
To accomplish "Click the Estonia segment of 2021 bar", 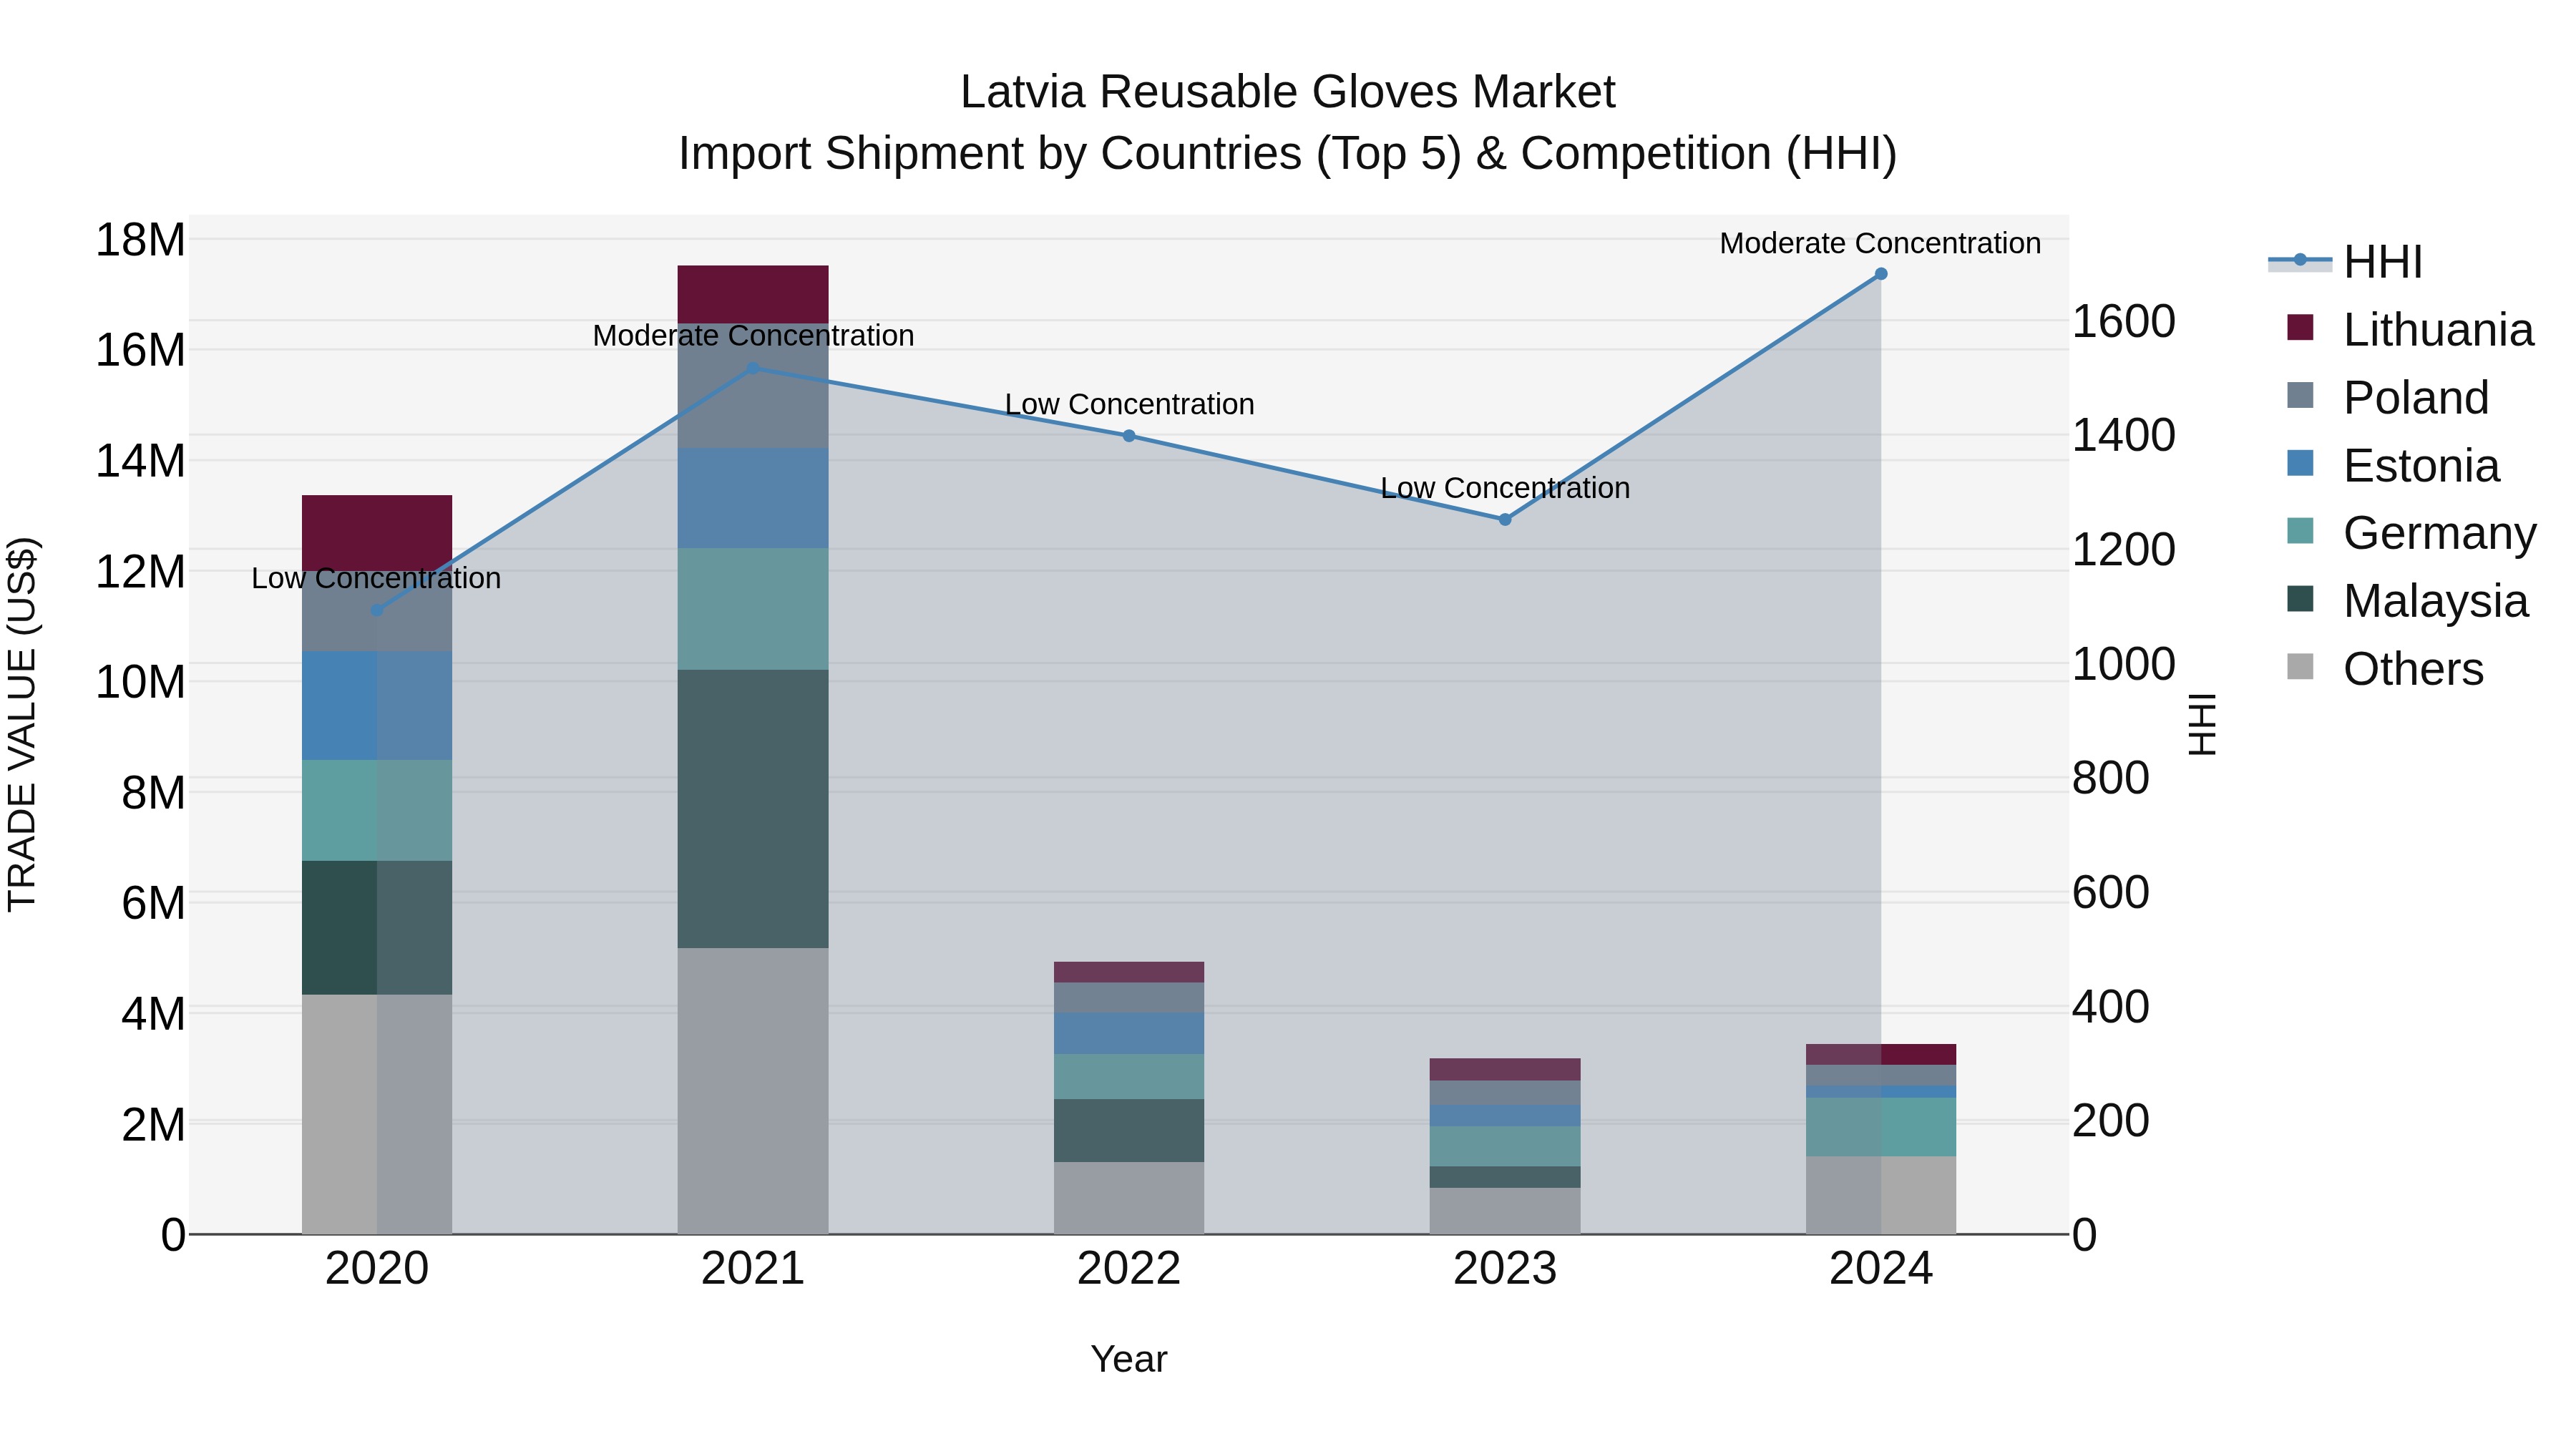I will tap(753, 498).
